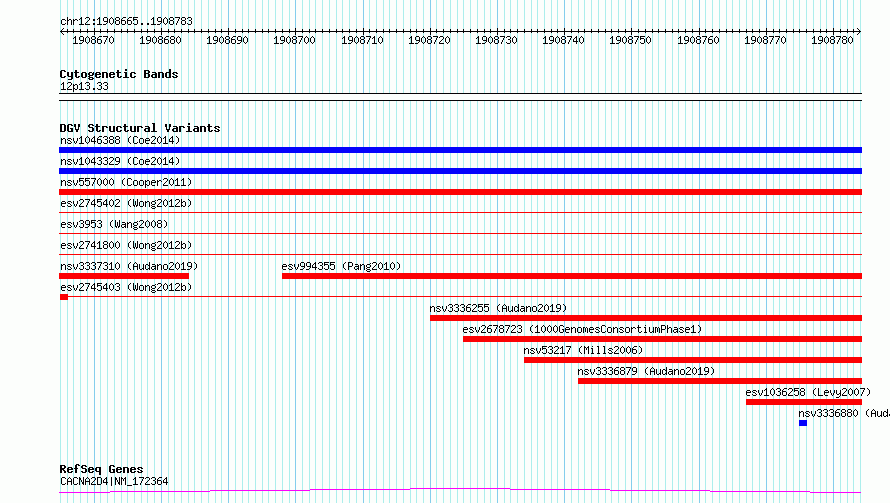890x503 pixels.
Task: Click the red bar under nsv3337310
Action: [x=124, y=276]
